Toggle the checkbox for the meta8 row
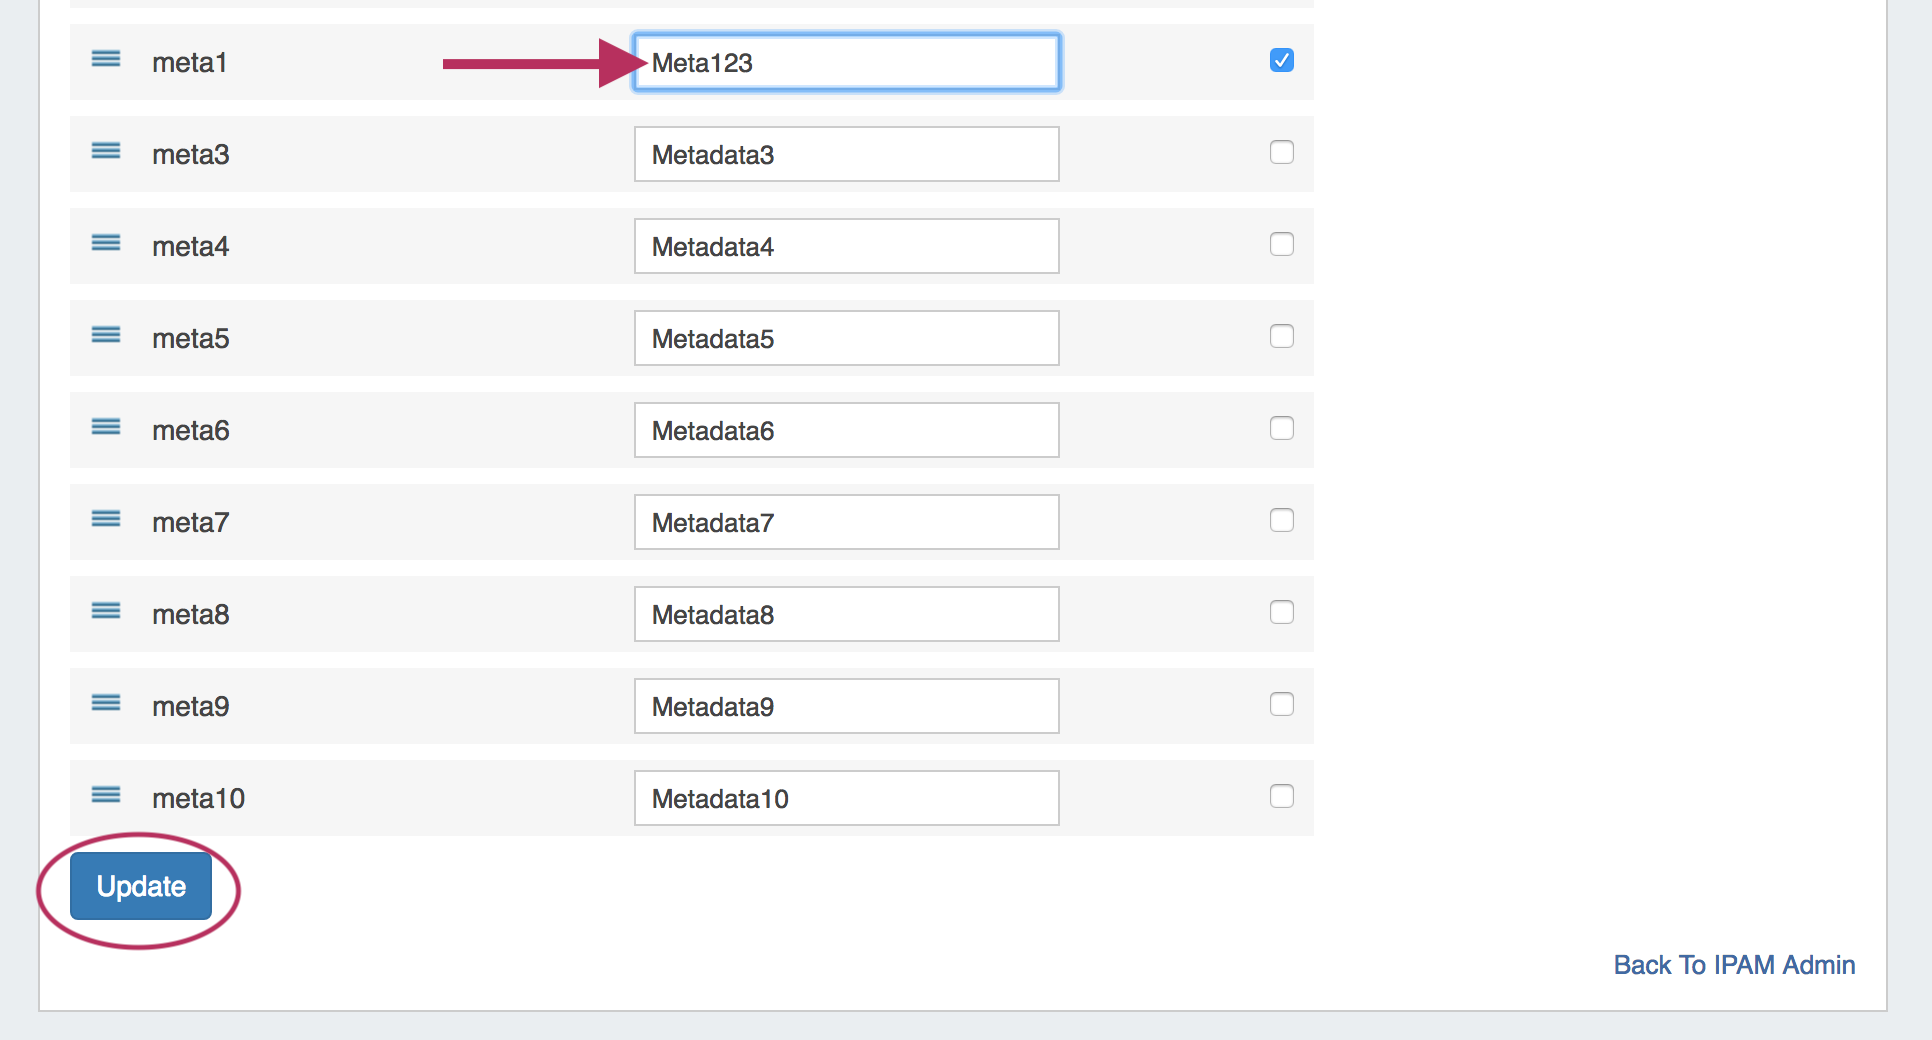The height and width of the screenshot is (1040, 1932). point(1281,612)
